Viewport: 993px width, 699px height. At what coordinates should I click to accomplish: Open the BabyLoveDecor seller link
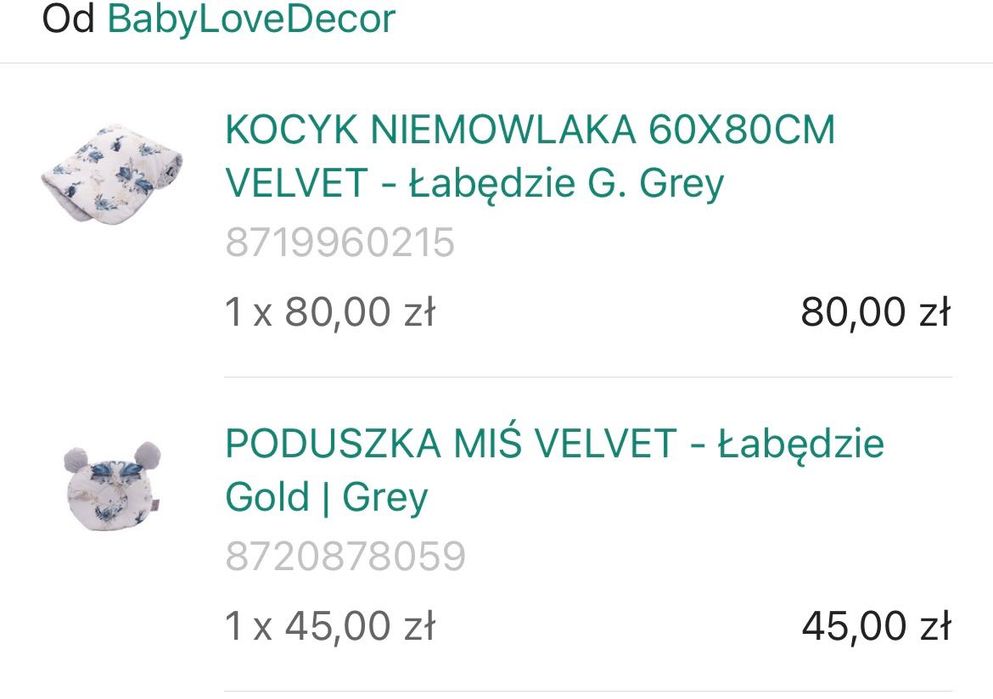click(250, 19)
